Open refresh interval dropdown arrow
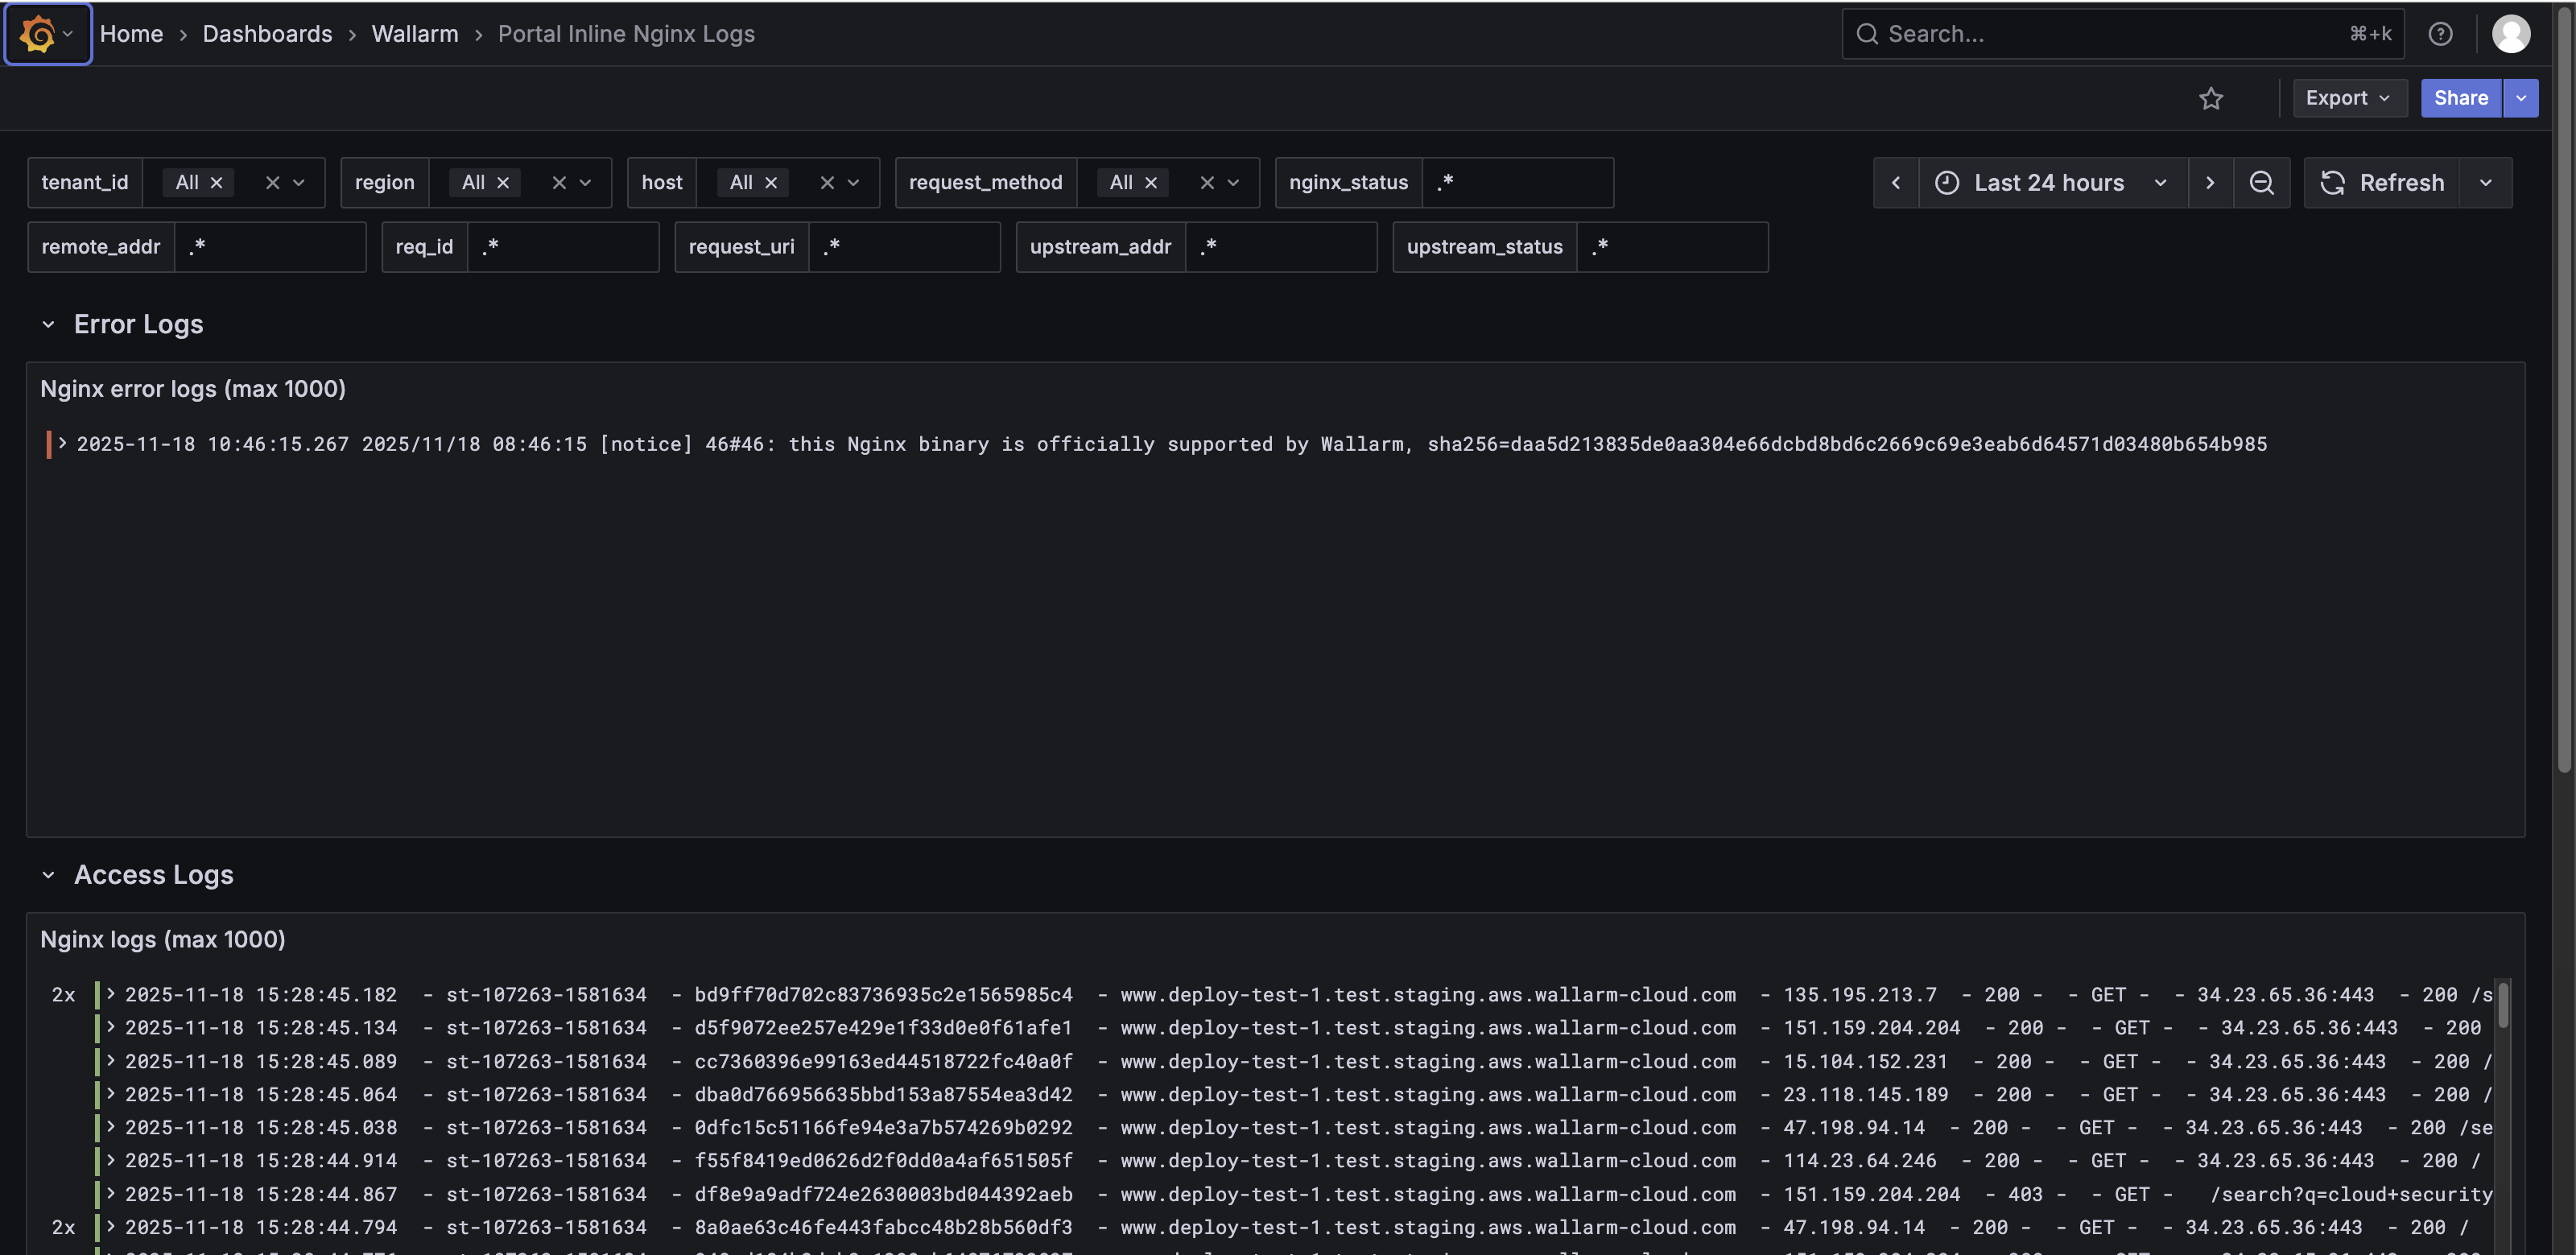This screenshot has width=2576, height=1255. click(x=2485, y=183)
